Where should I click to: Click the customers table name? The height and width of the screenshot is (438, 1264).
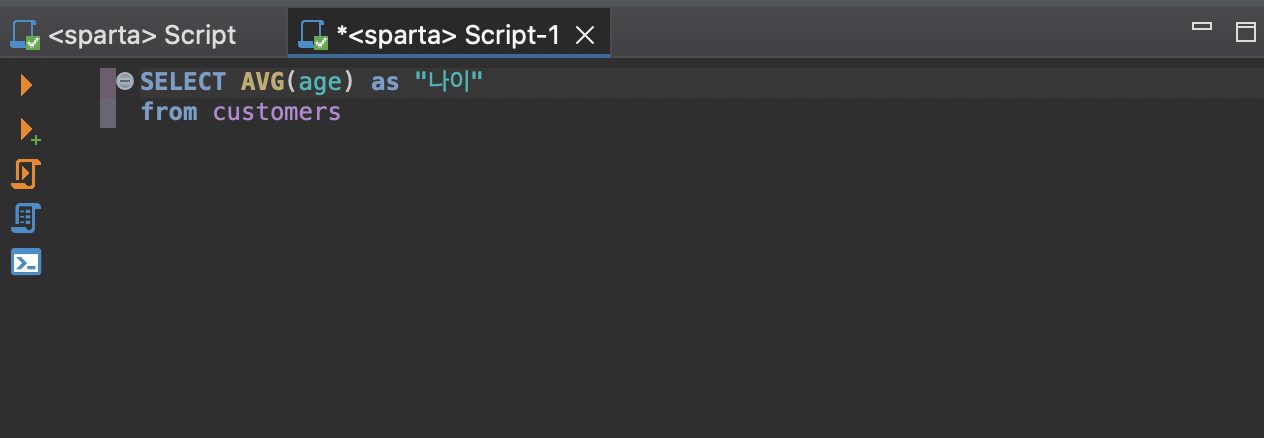[277, 112]
